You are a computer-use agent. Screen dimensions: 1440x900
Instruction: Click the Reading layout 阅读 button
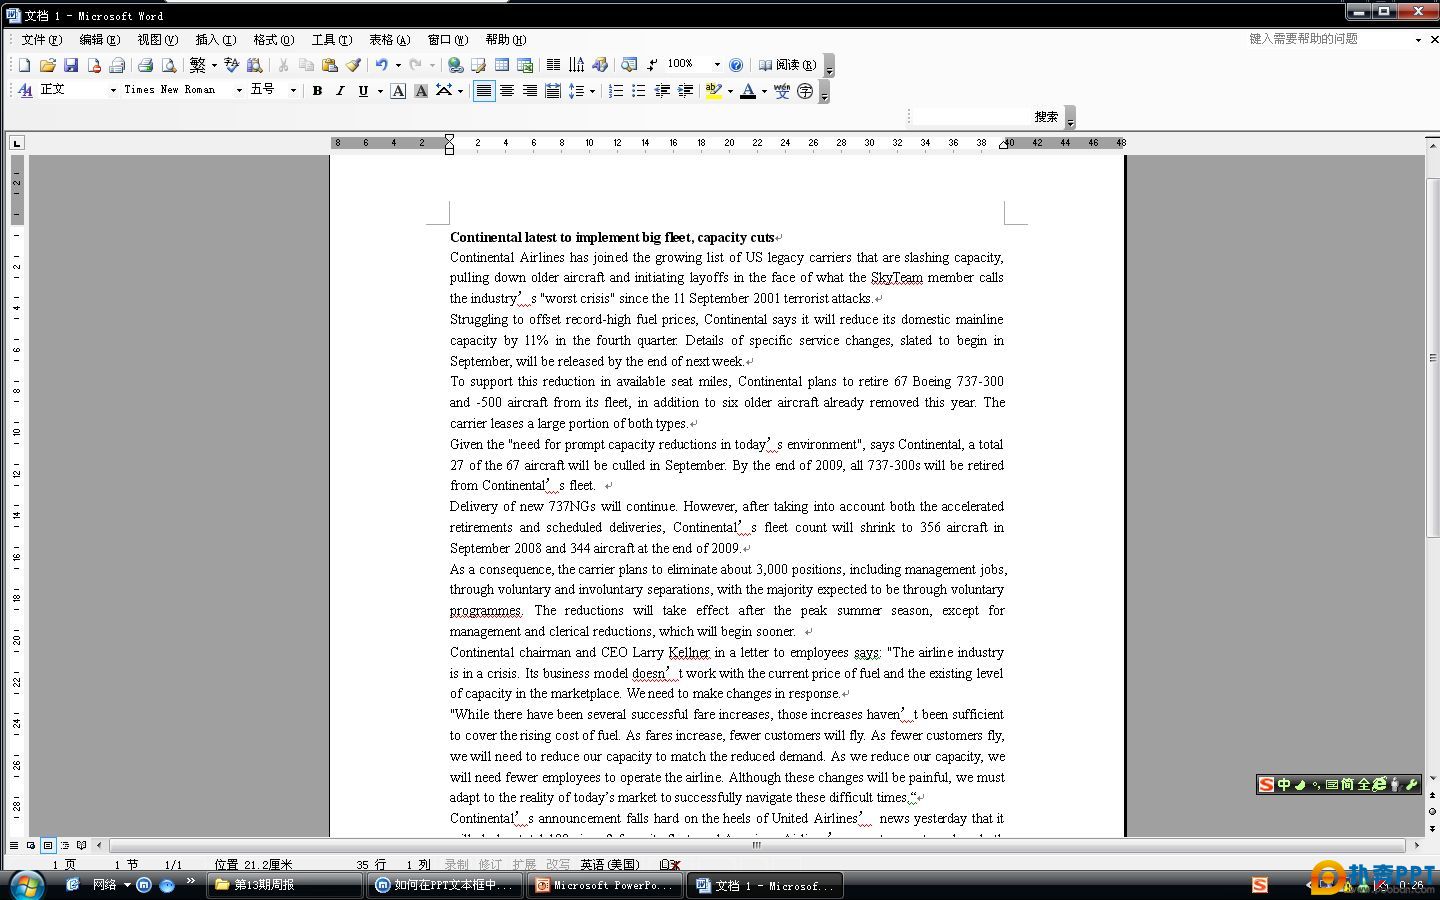point(787,65)
